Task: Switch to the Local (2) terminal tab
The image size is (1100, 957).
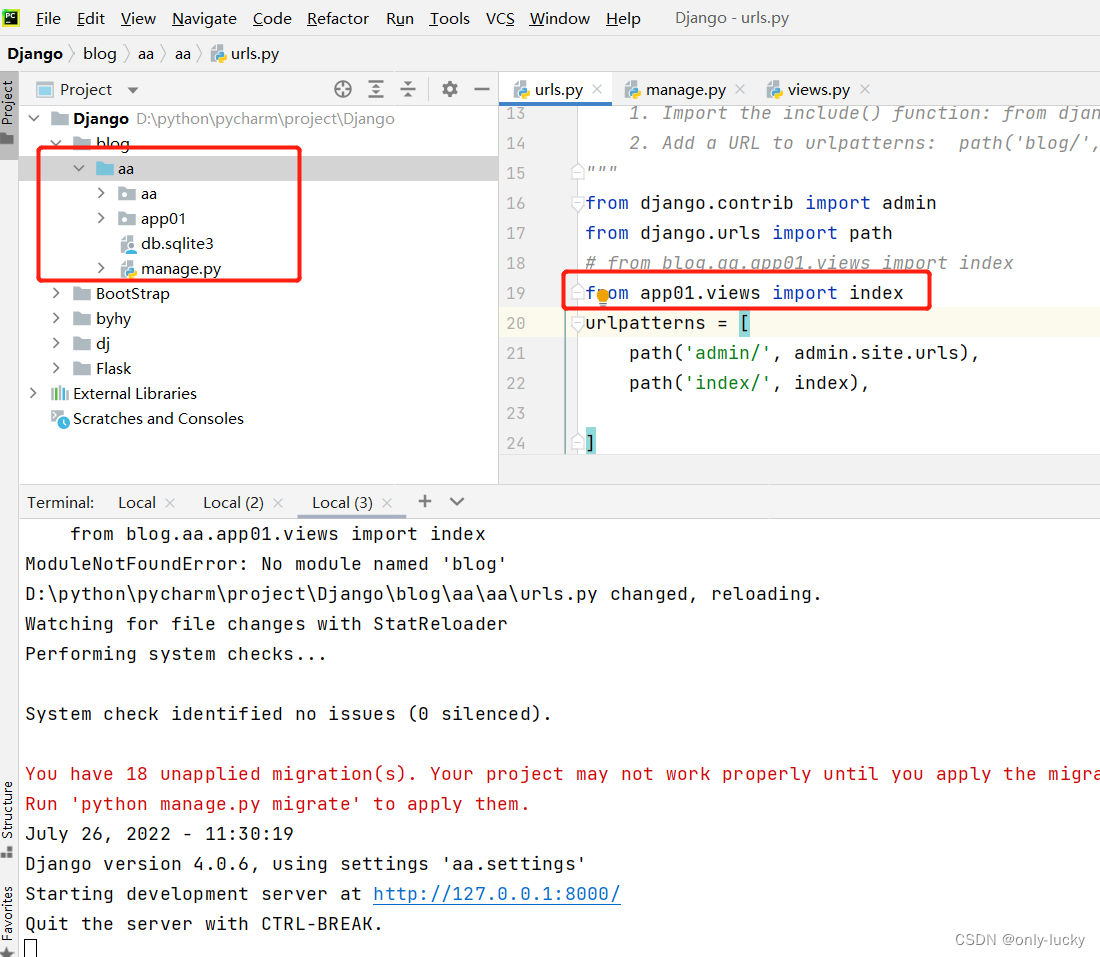Action: coord(232,501)
